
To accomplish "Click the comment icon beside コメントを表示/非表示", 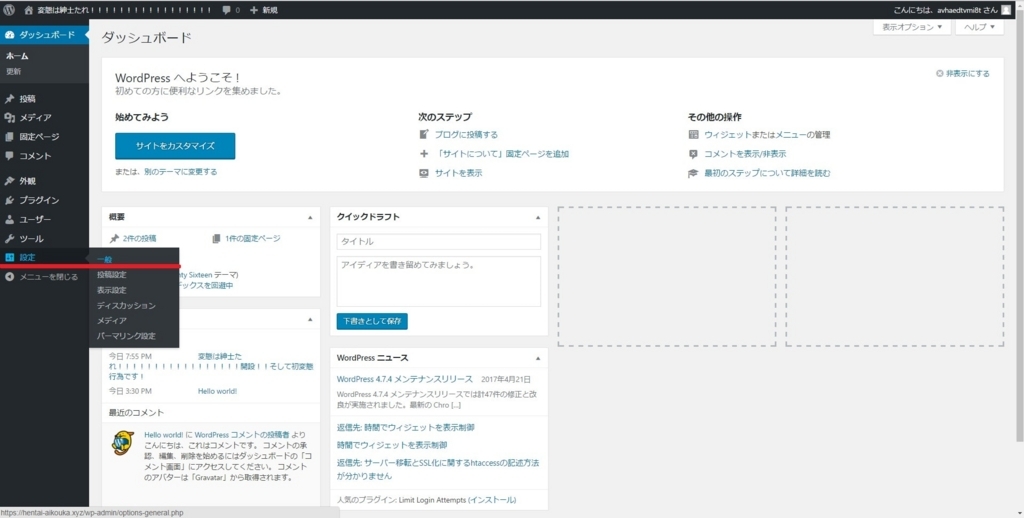I will click(x=694, y=154).
